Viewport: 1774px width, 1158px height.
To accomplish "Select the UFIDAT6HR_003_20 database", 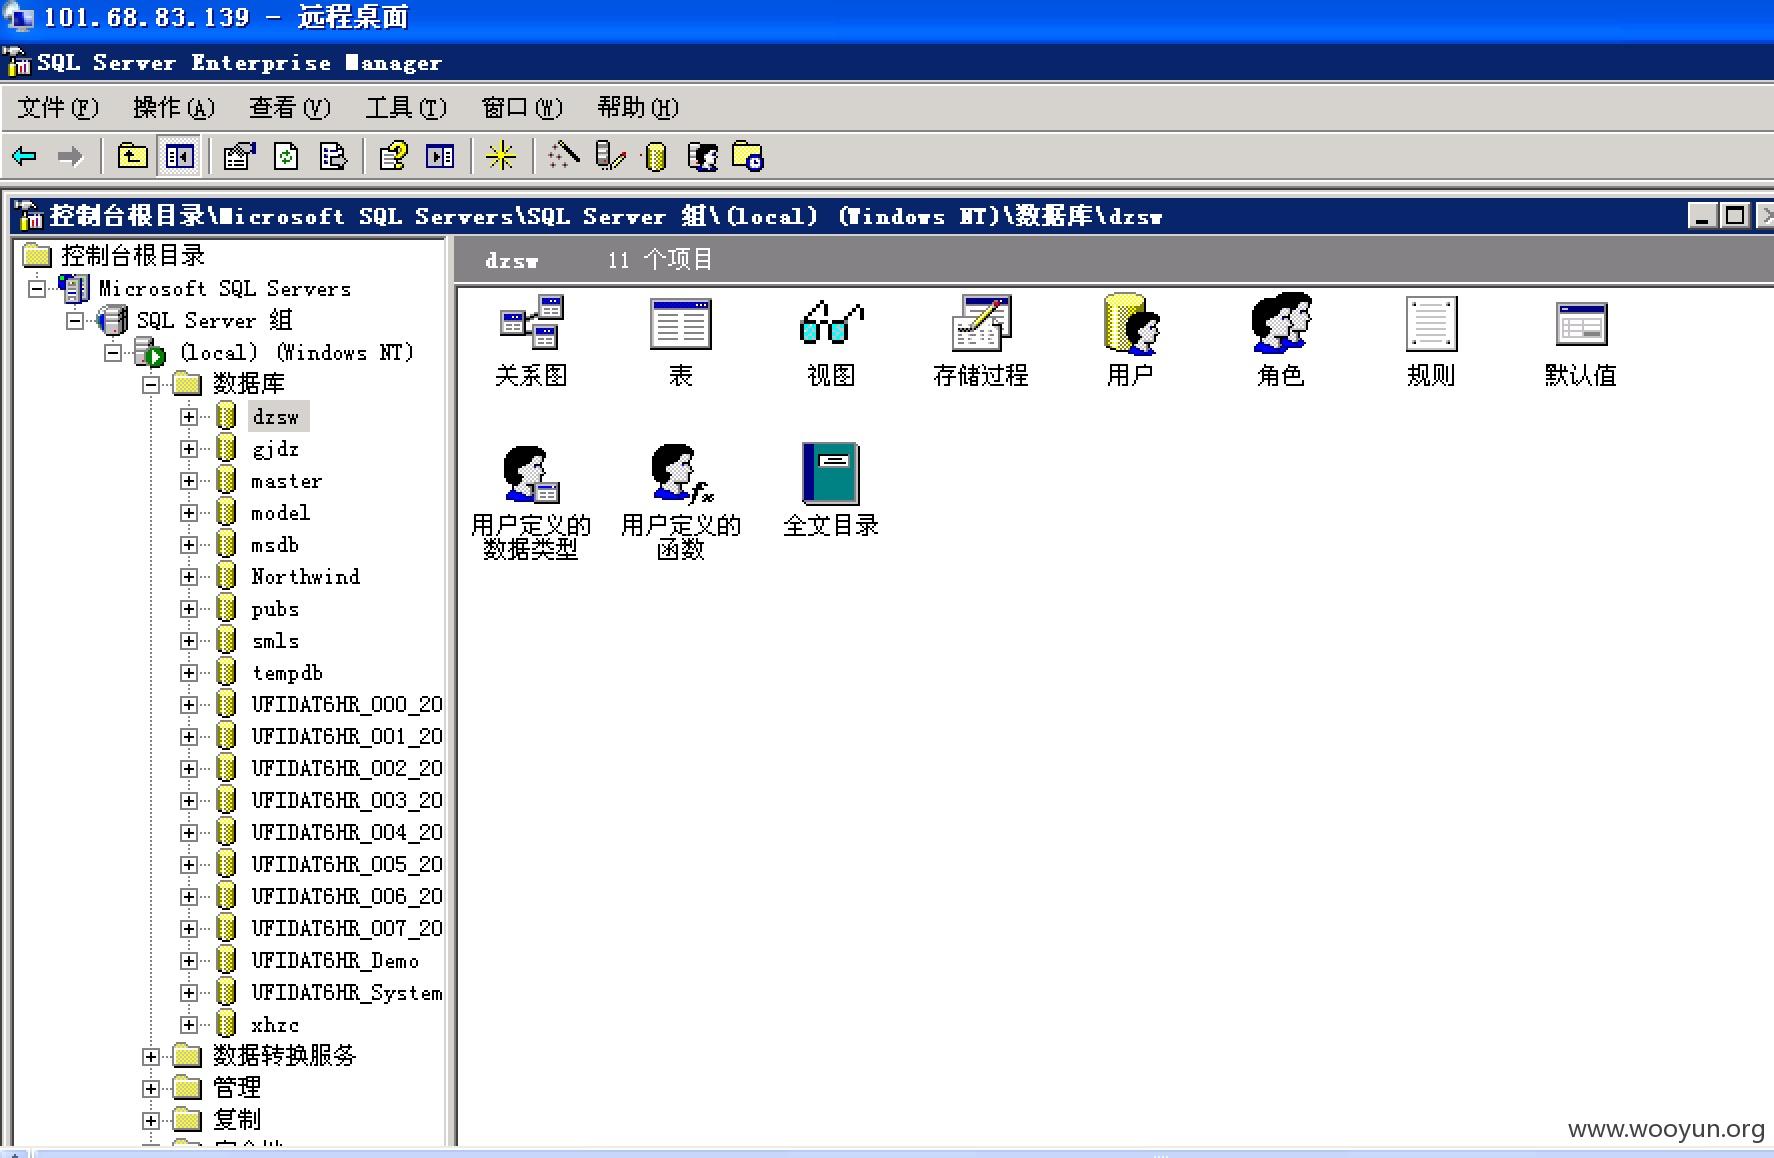I will 346,801.
